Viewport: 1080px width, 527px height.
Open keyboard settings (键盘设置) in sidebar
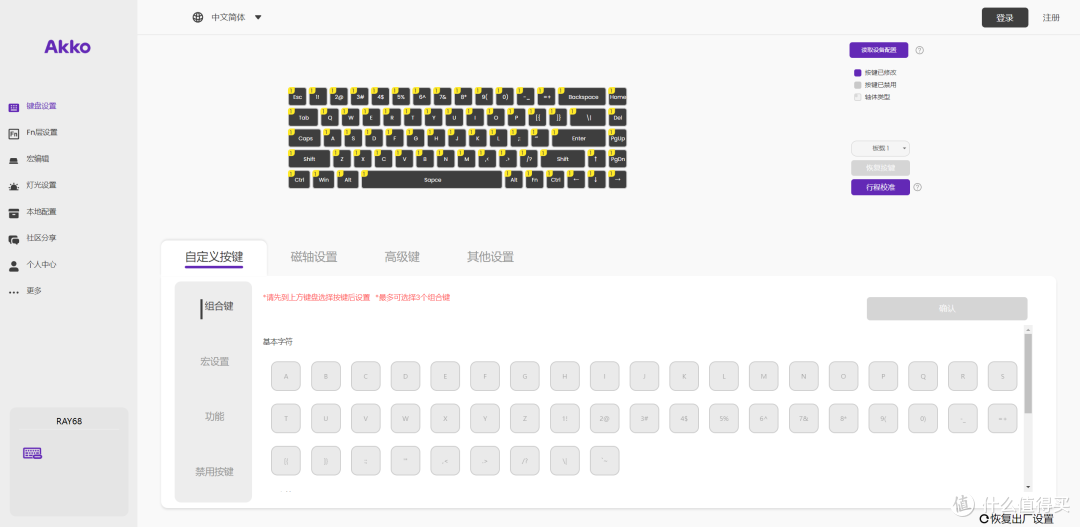[x=41, y=106]
